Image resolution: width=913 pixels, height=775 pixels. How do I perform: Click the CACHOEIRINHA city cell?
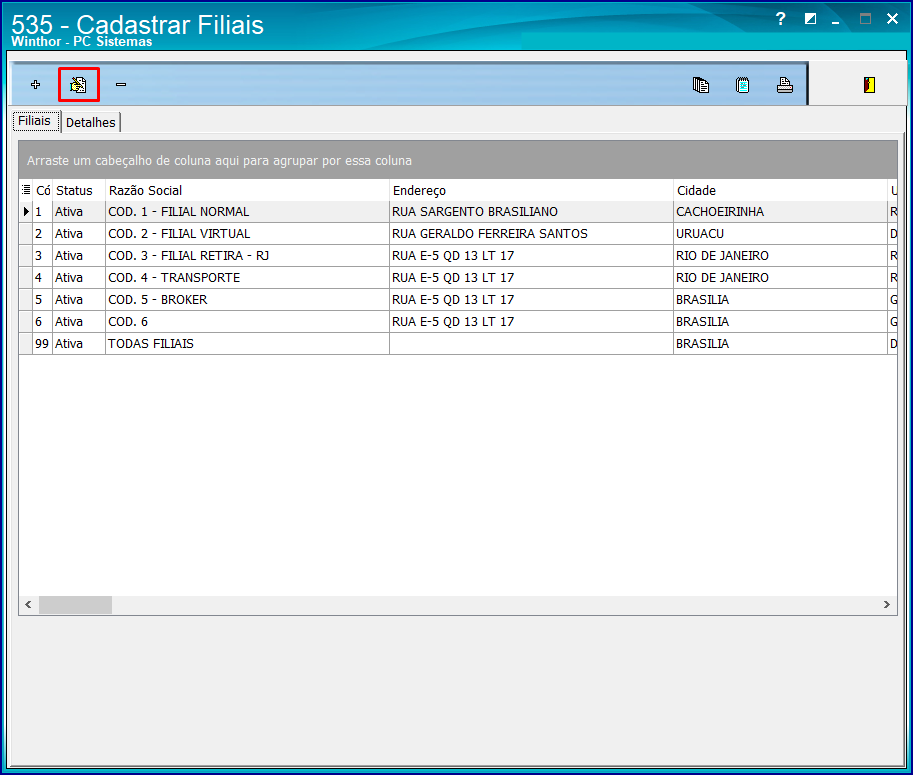tap(780, 212)
